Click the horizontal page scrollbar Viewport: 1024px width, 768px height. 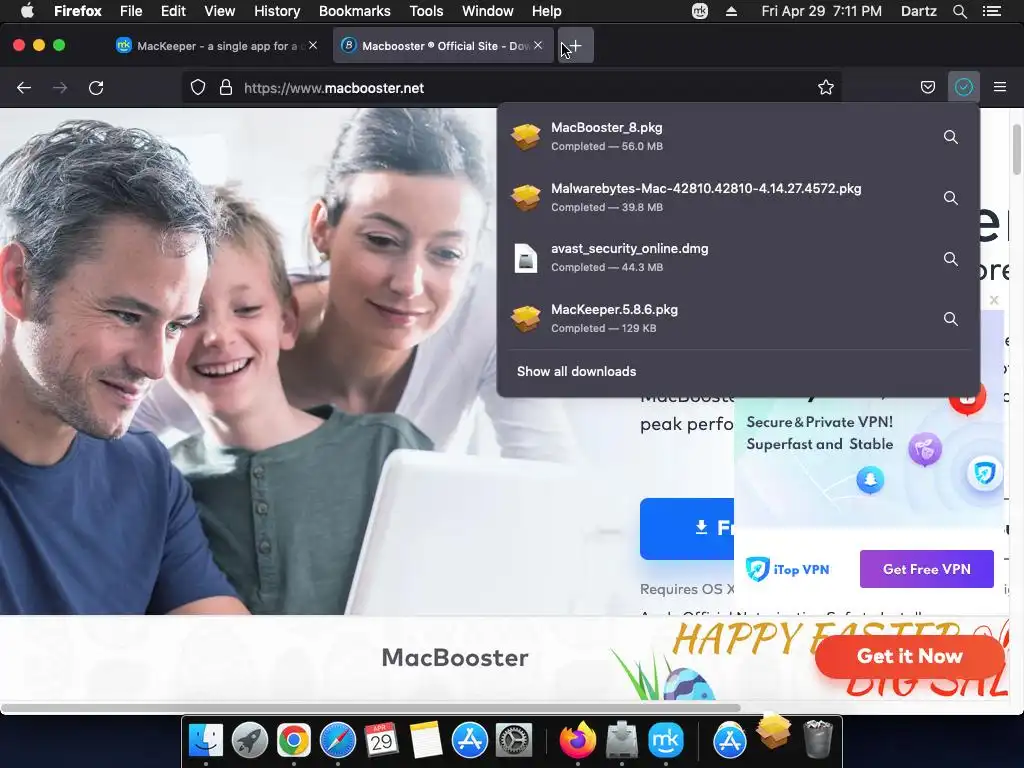pos(370,708)
